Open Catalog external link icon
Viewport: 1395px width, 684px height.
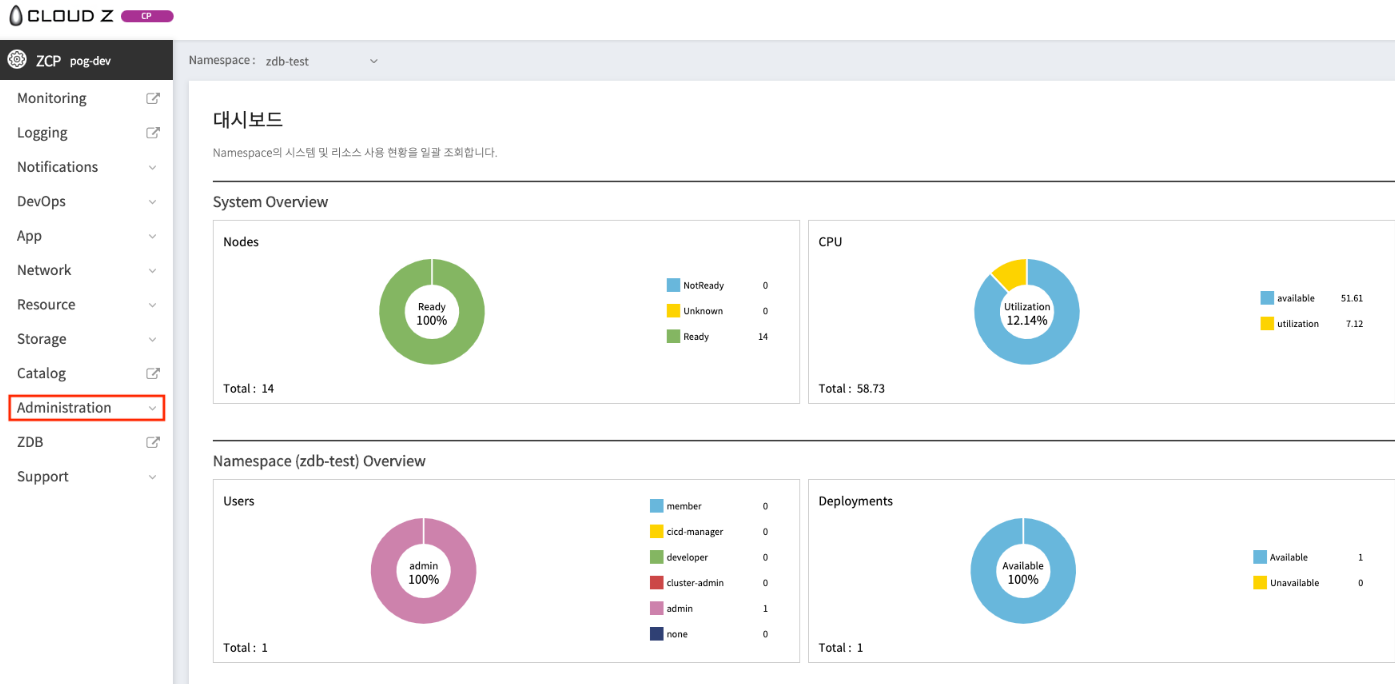153,373
